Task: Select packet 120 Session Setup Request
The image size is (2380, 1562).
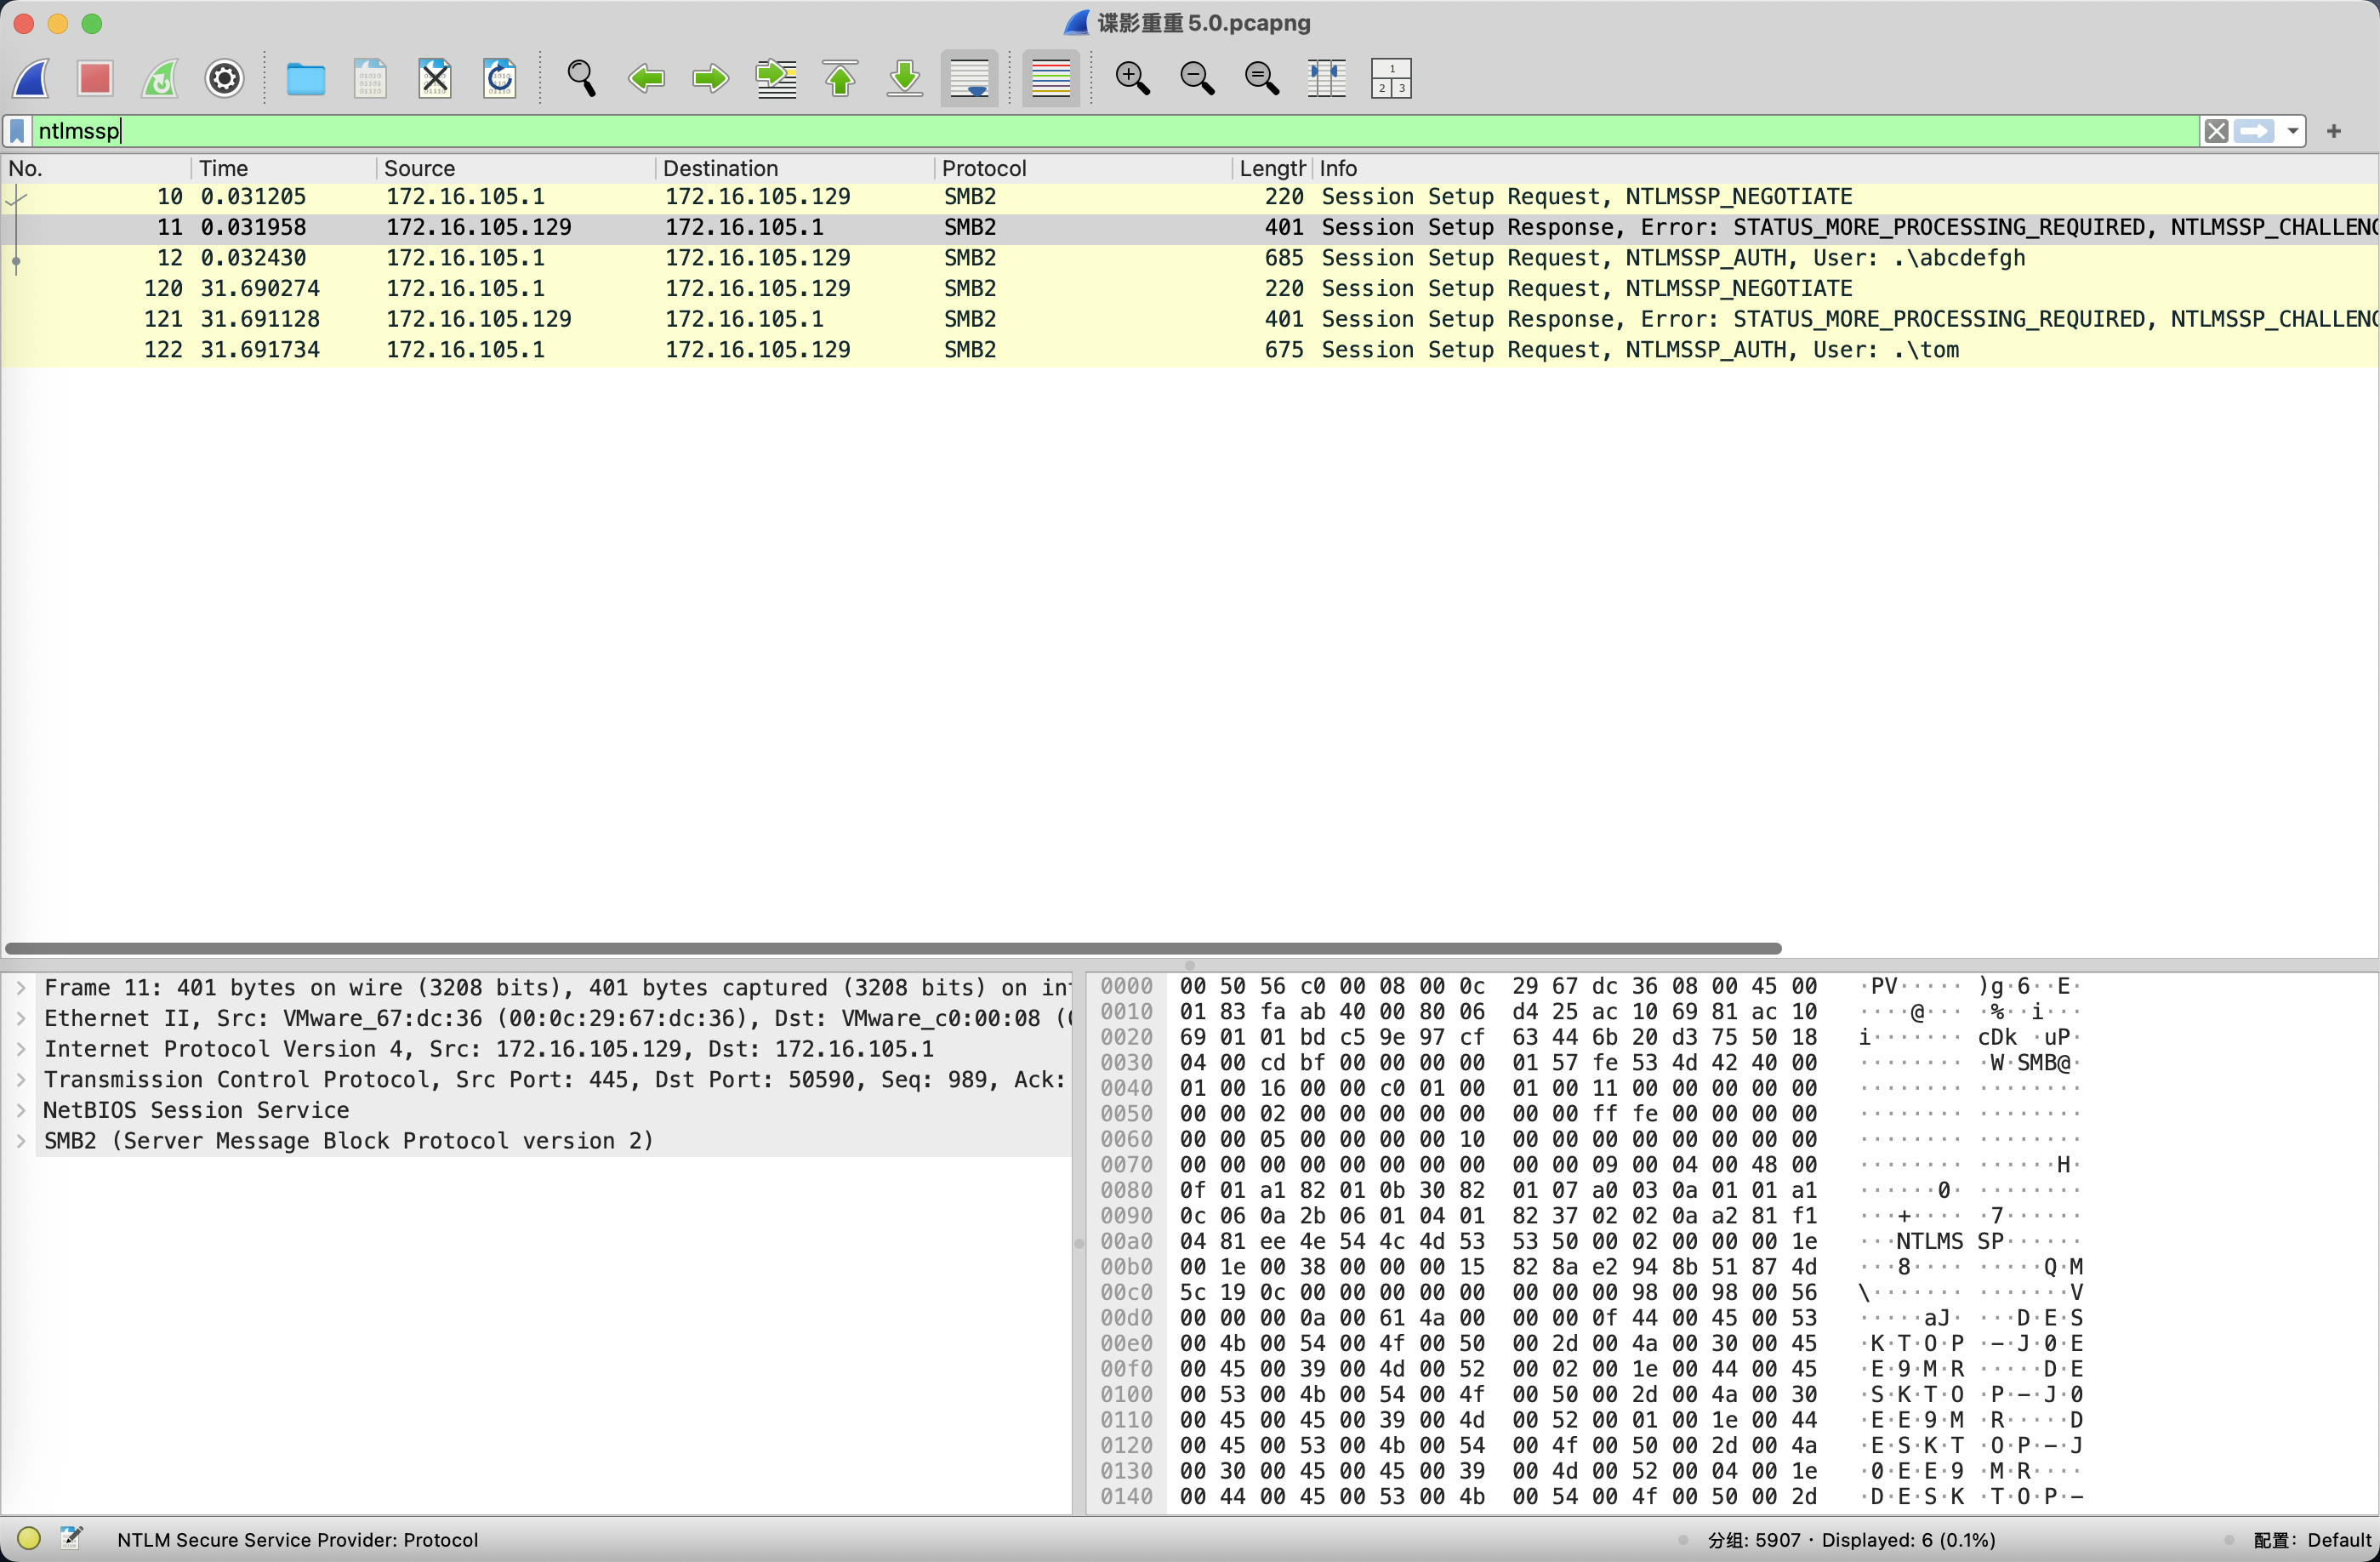Action: pos(1190,289)
